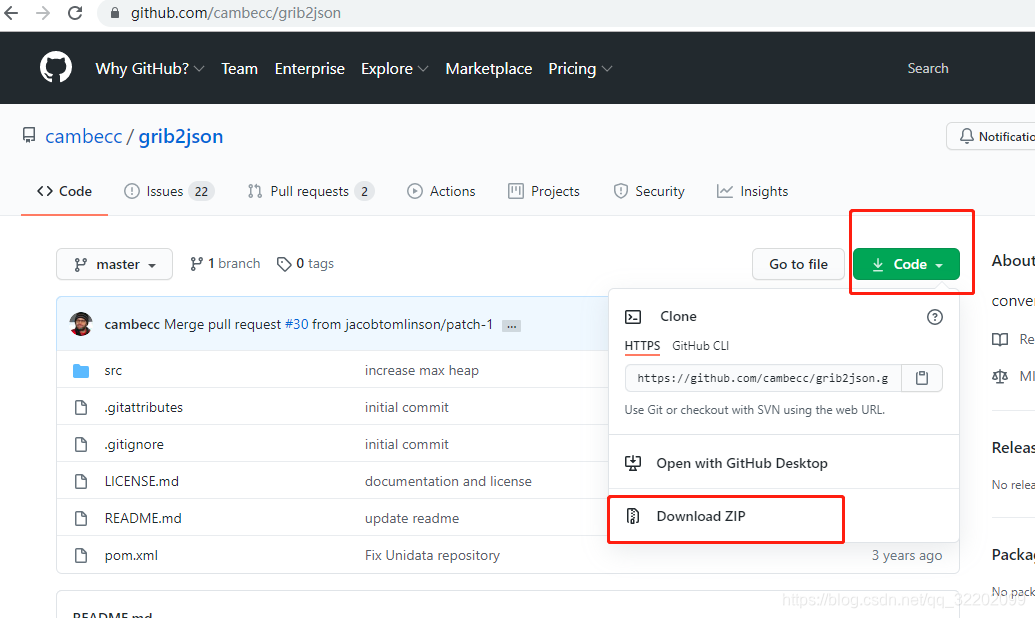1035x618 pixels.
Task: Click the Go to file button
Action: click(798, 264)
